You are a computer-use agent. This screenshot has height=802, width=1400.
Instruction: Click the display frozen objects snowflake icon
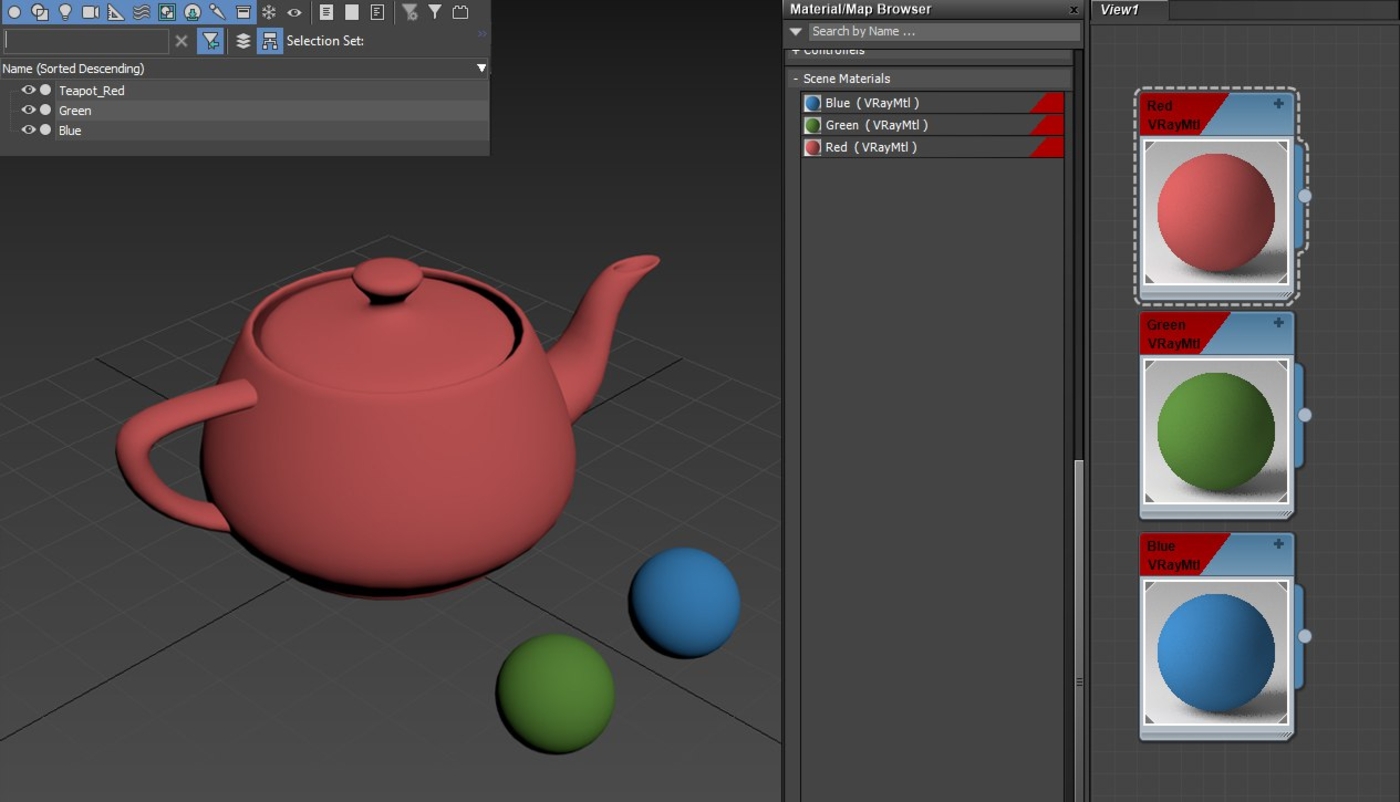click(x=268, y=12)
